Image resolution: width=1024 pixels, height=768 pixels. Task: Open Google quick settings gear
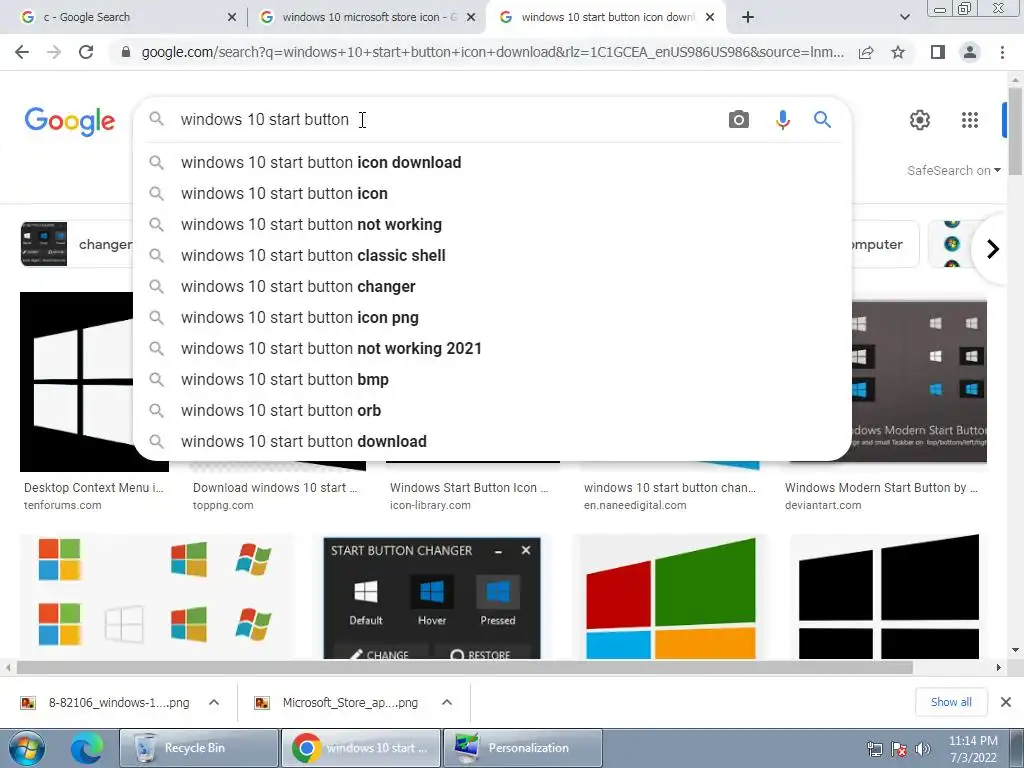[x=920, y=120]
